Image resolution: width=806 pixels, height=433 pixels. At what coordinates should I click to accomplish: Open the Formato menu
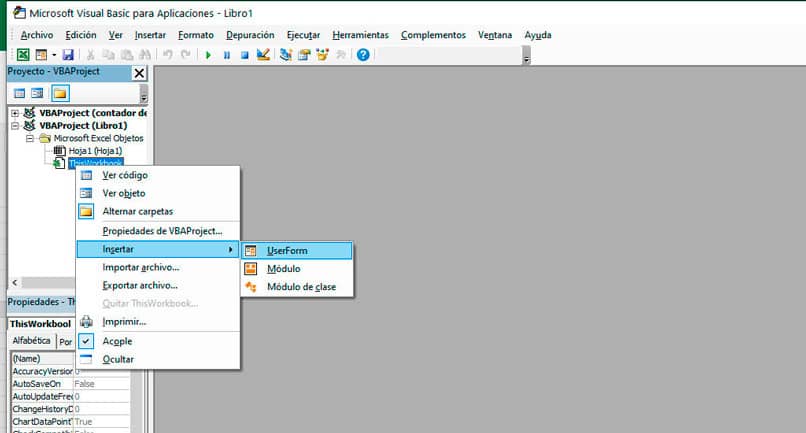pos(196,35)
